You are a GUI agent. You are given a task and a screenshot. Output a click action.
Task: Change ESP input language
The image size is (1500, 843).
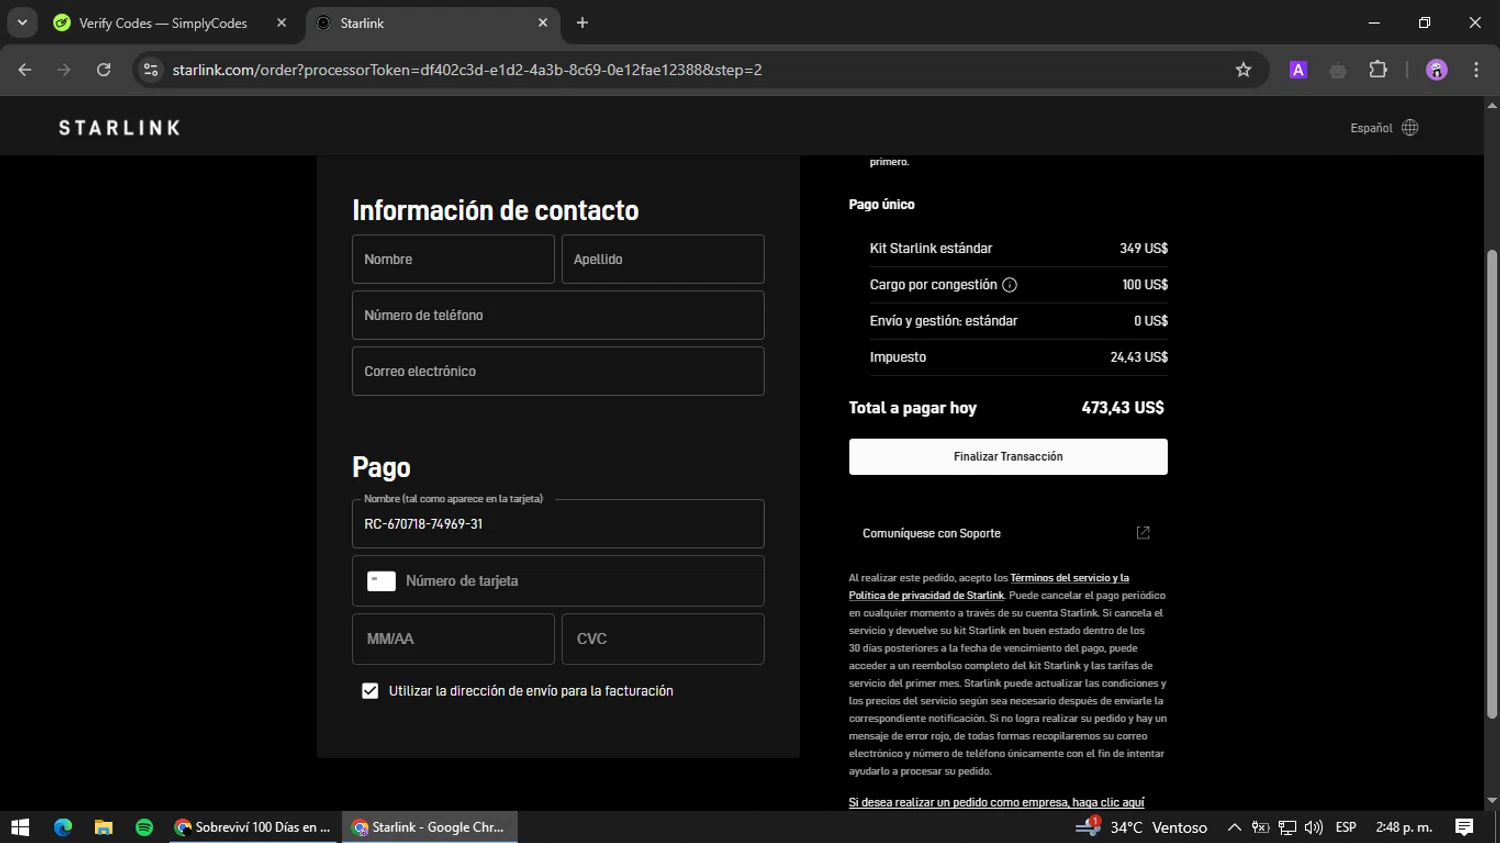pos(1346,827)
